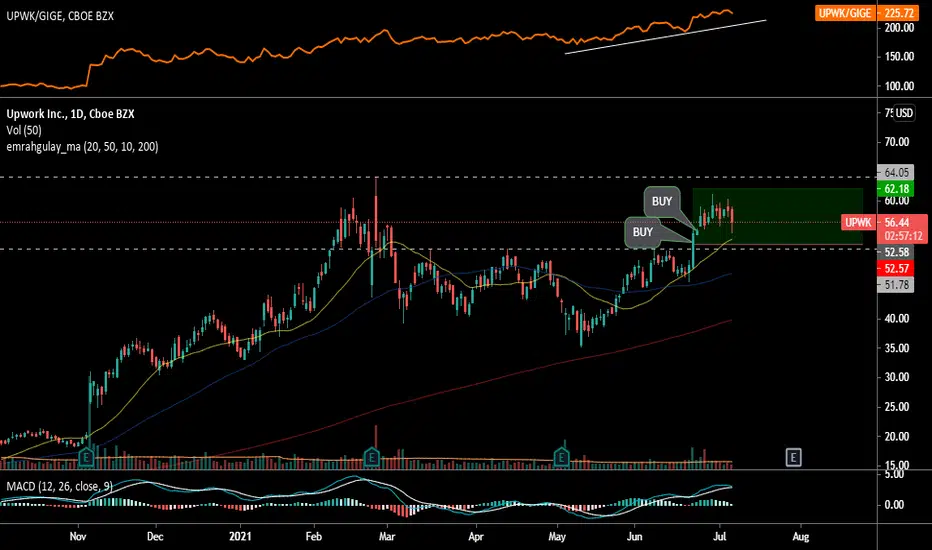Click the red 52.57 price label

[x=896, y=269]
